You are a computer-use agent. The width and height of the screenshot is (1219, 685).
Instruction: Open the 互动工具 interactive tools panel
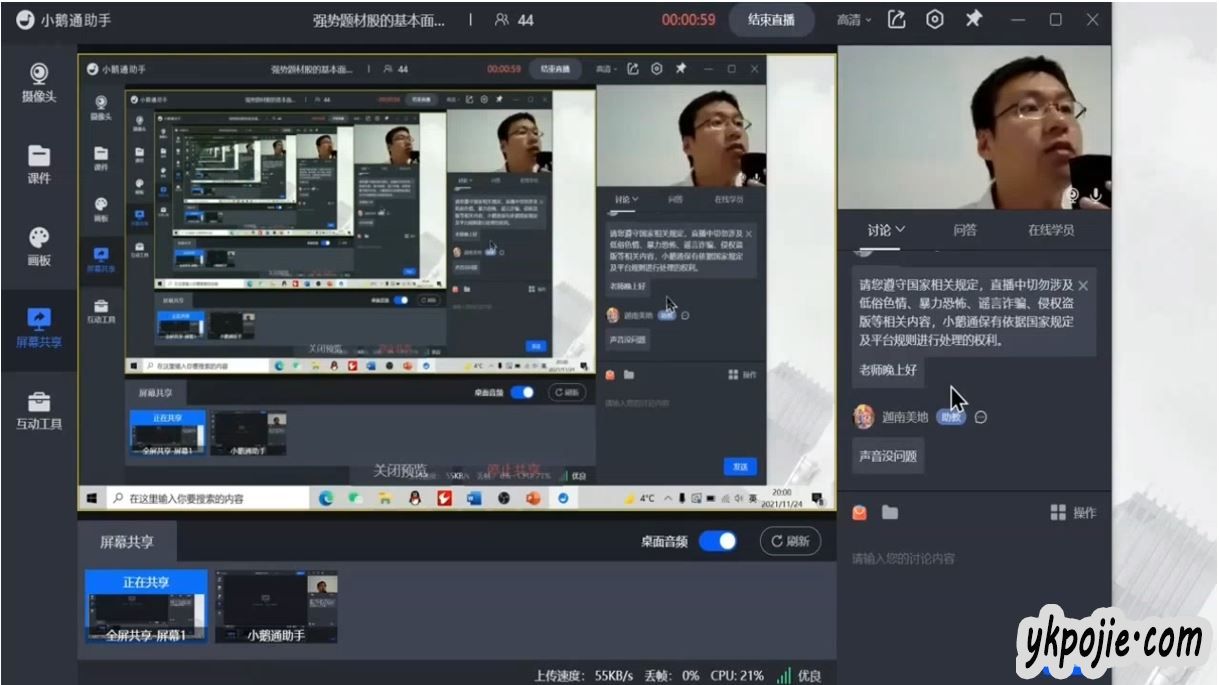tap(38, 410)
